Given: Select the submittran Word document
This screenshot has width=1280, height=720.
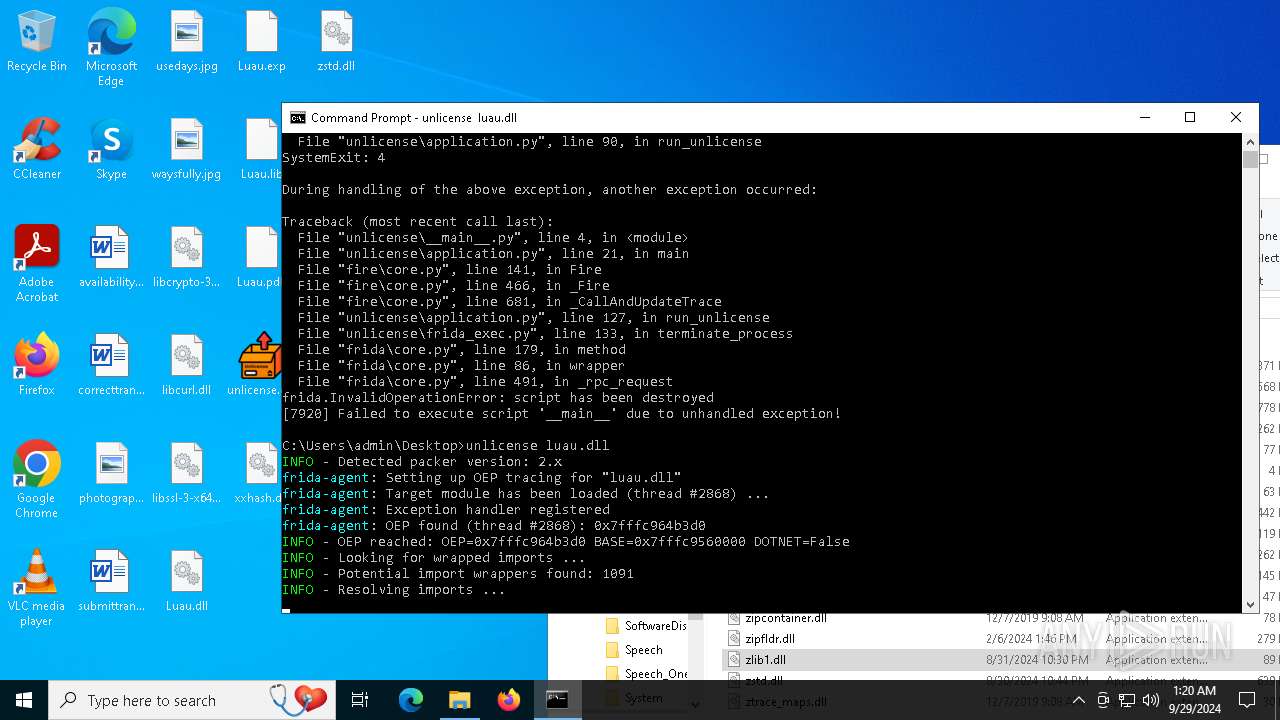Looking at the screenshot, I should click(111, 581).
